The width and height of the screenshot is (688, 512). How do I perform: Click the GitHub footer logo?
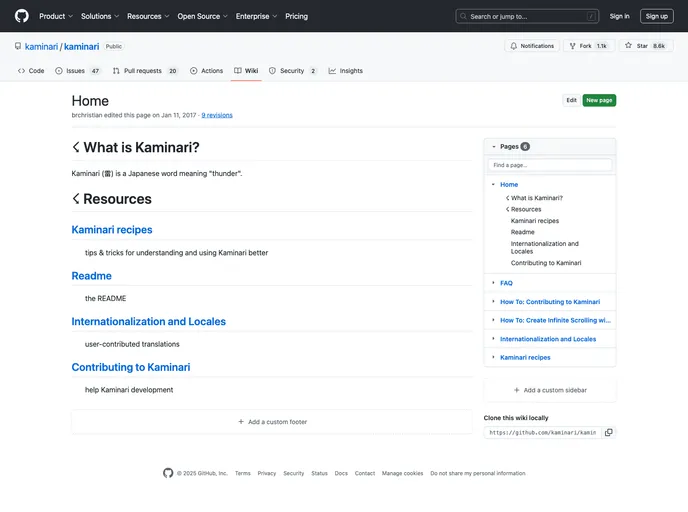point(168,473)
